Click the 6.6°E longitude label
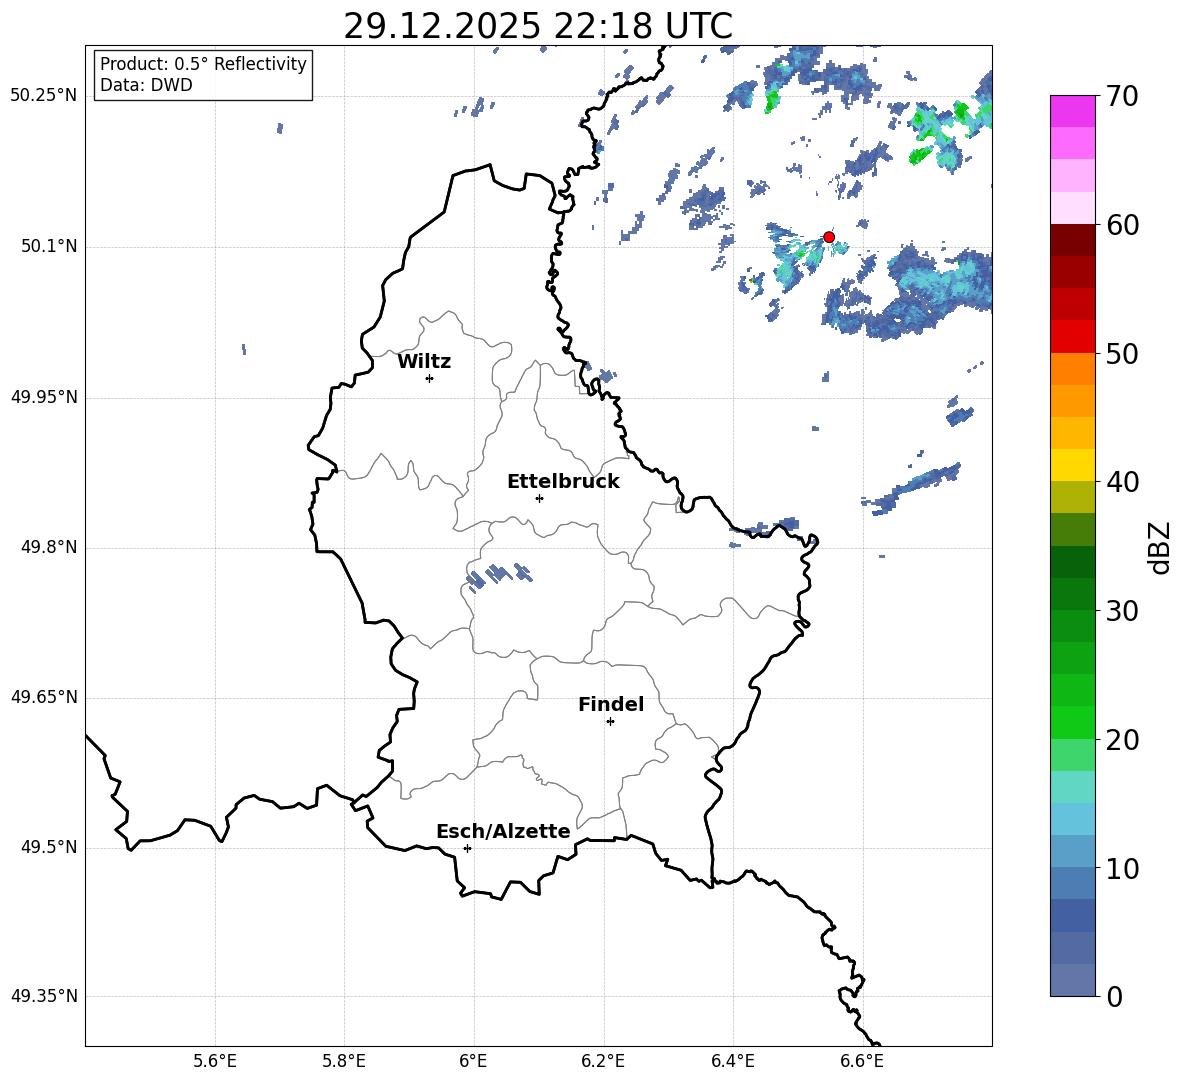The image size is (1184, 1081). [x=862, y=1061]
